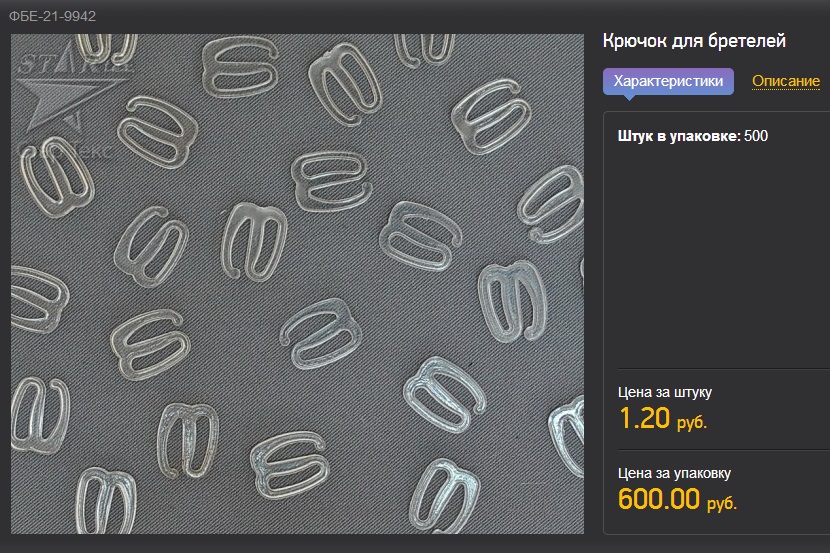Open the Описание tab

pos(785,81)
